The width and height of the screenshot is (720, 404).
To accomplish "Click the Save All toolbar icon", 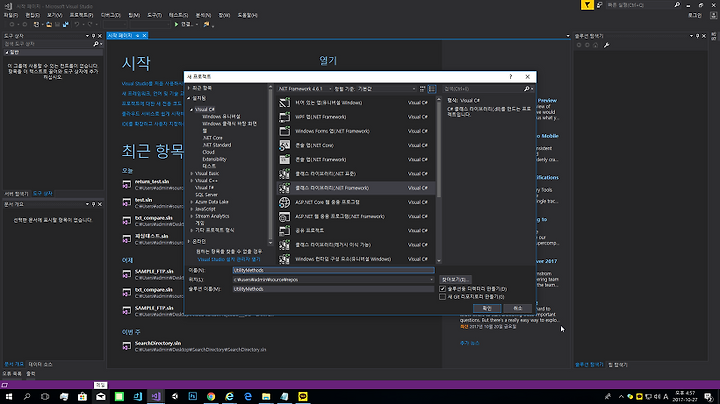I will (x=66, y=24).
